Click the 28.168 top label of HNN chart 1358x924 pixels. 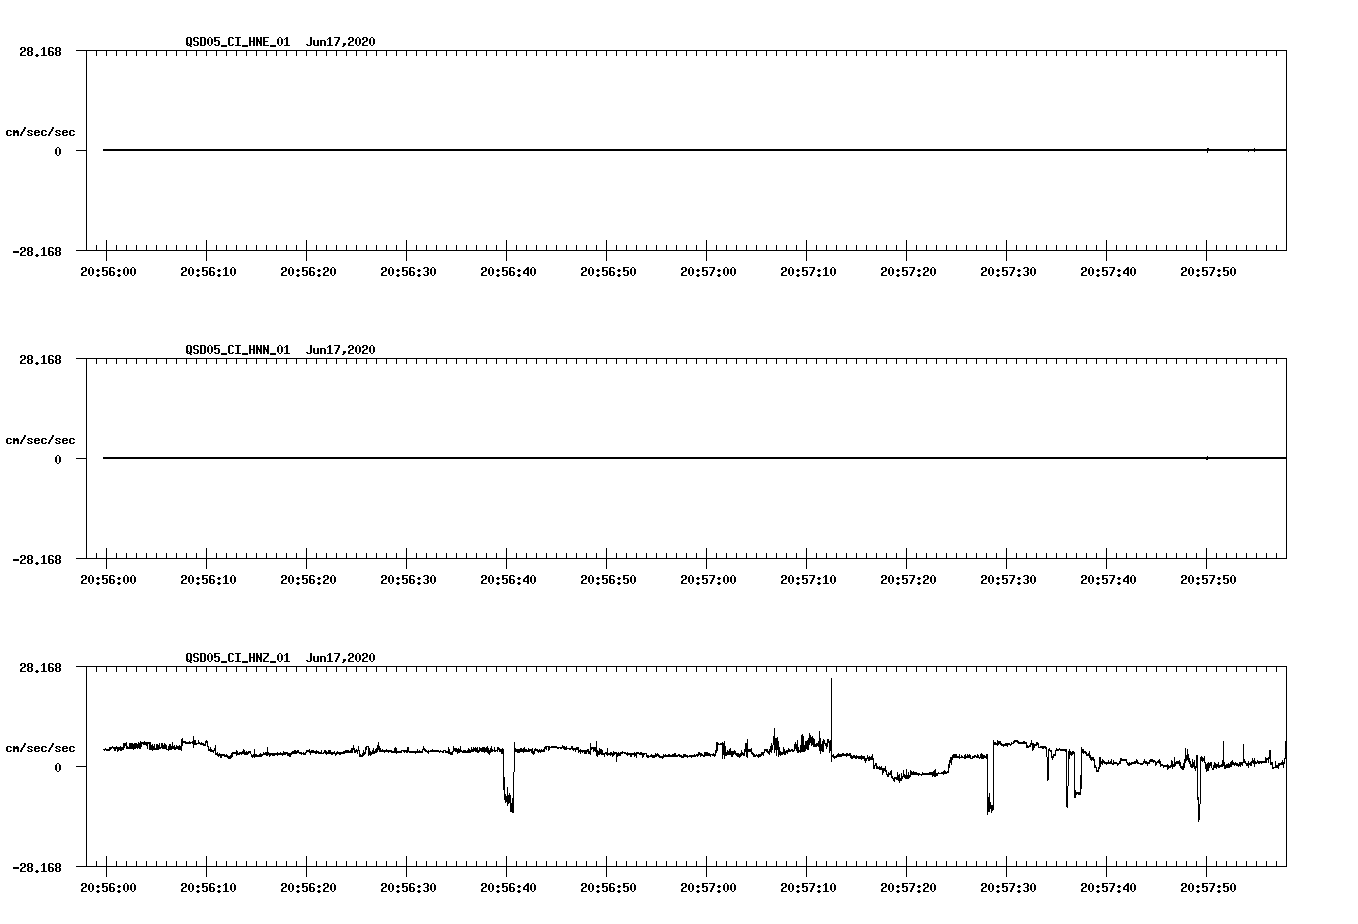coord(40,359)
